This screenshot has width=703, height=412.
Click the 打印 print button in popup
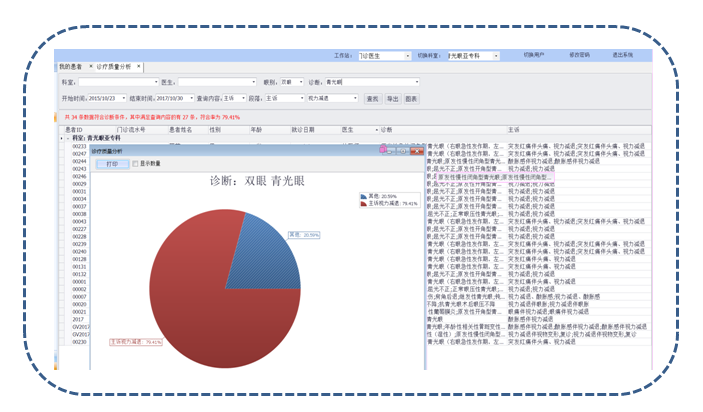[x=112, y=164]
